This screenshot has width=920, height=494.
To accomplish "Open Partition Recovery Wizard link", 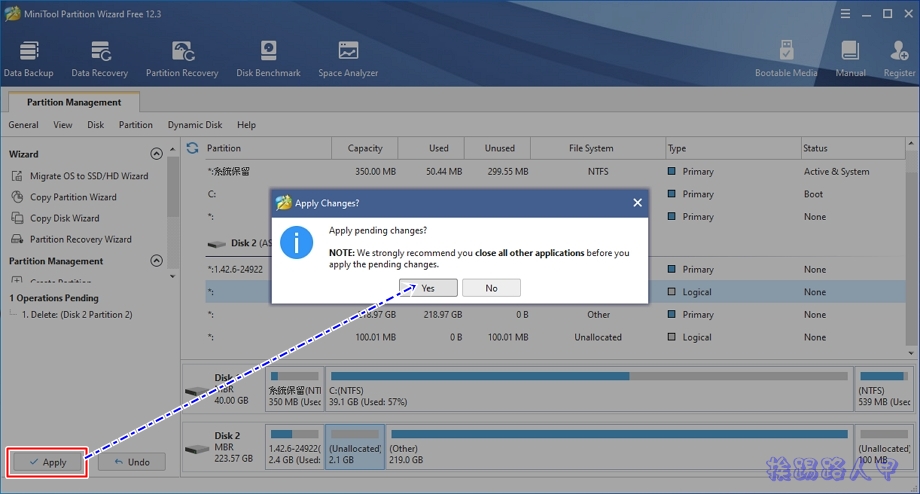I will [x=81, y=239].
